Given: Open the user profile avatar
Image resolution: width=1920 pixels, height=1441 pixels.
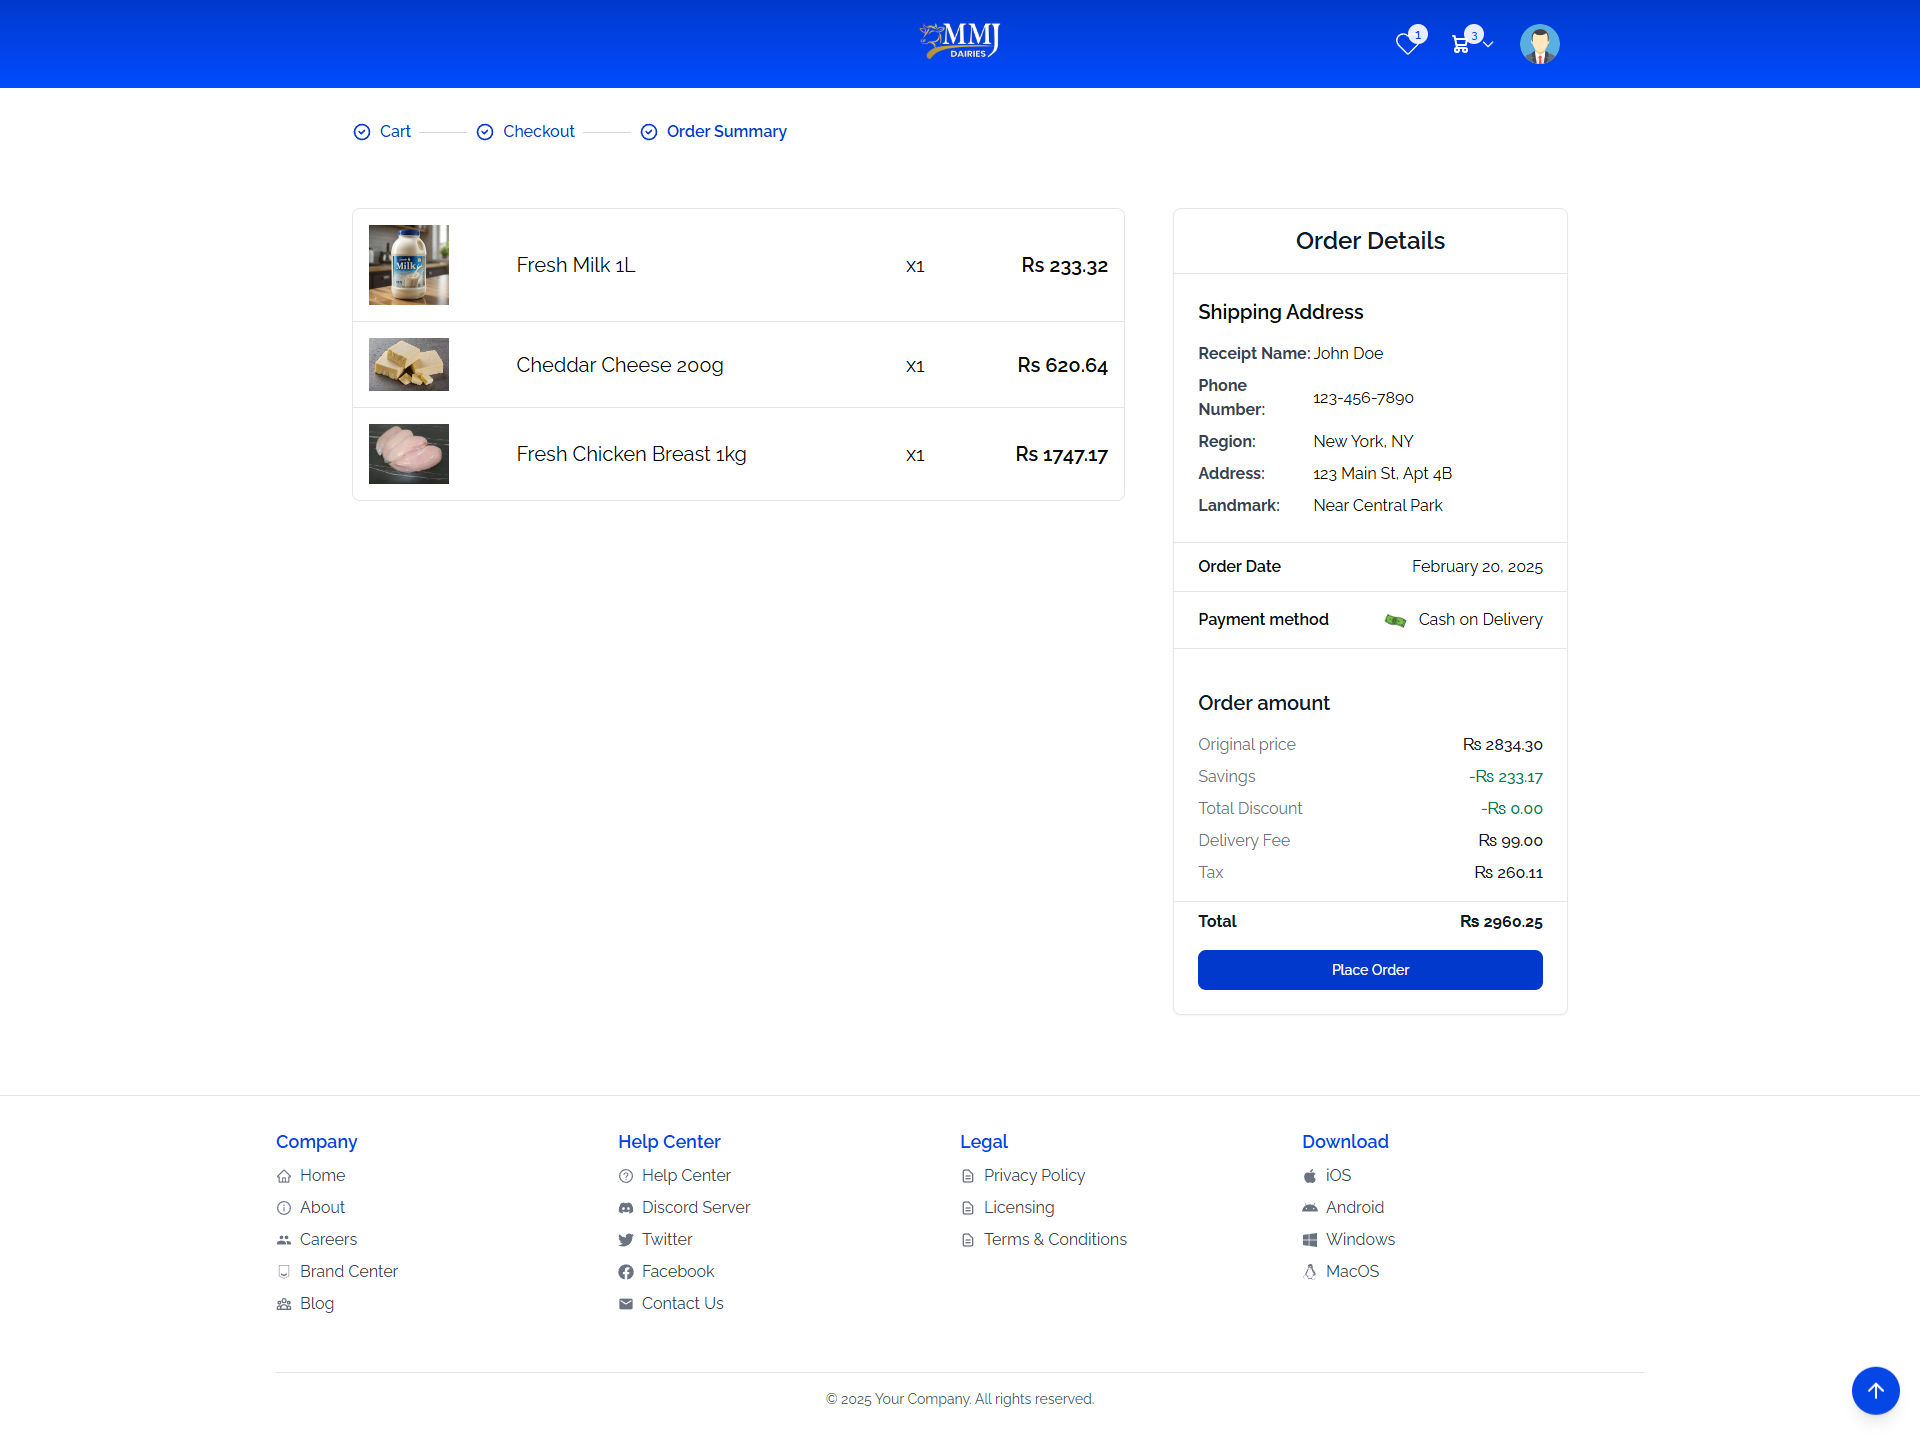Looking at the screenshot, I should coord(1539,44).
